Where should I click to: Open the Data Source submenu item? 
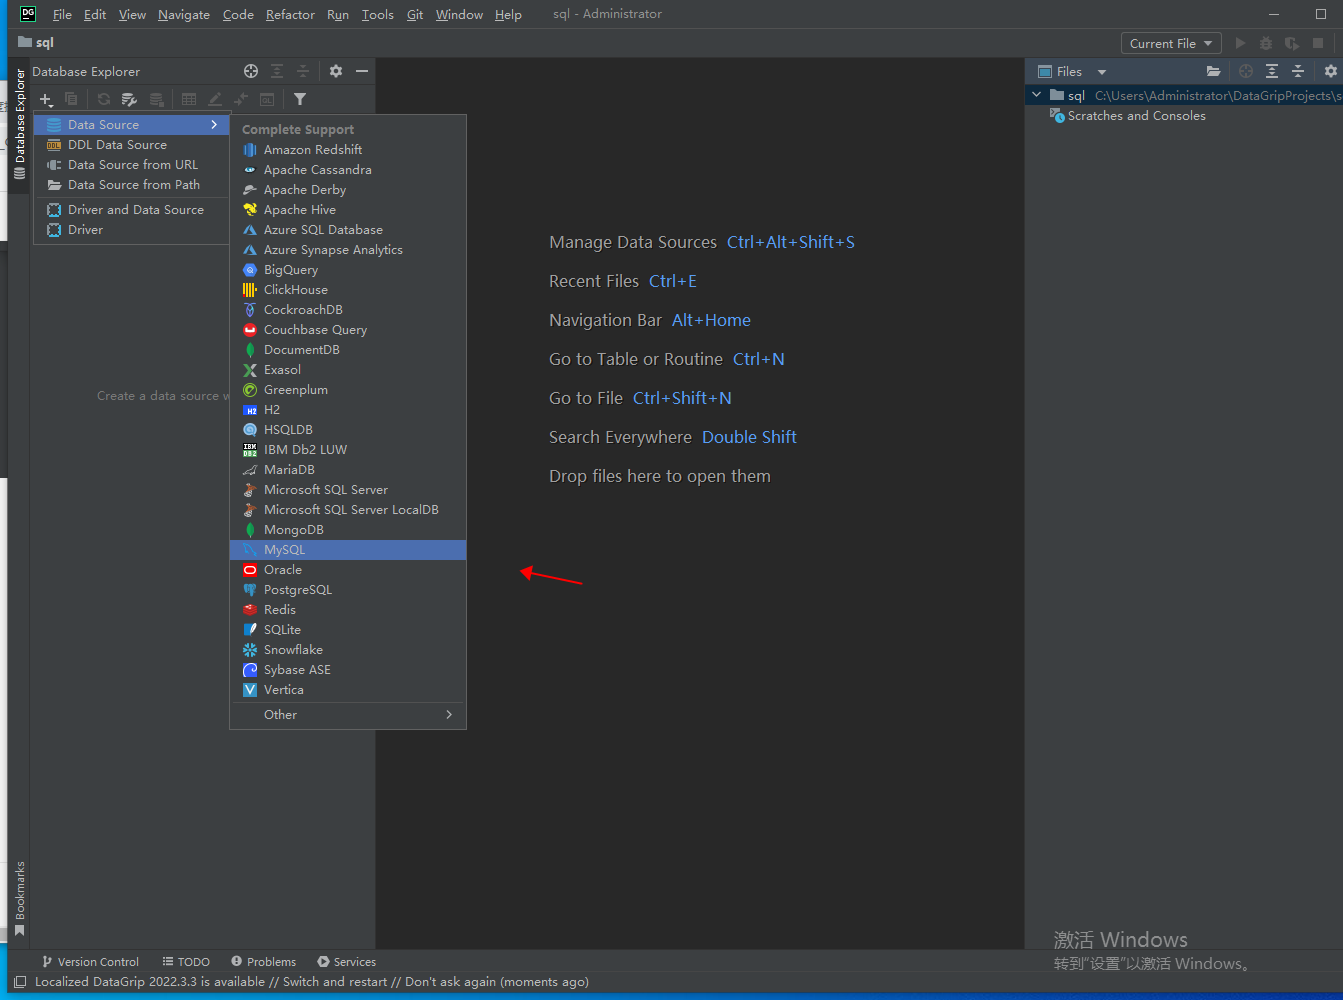coord(132,125)
